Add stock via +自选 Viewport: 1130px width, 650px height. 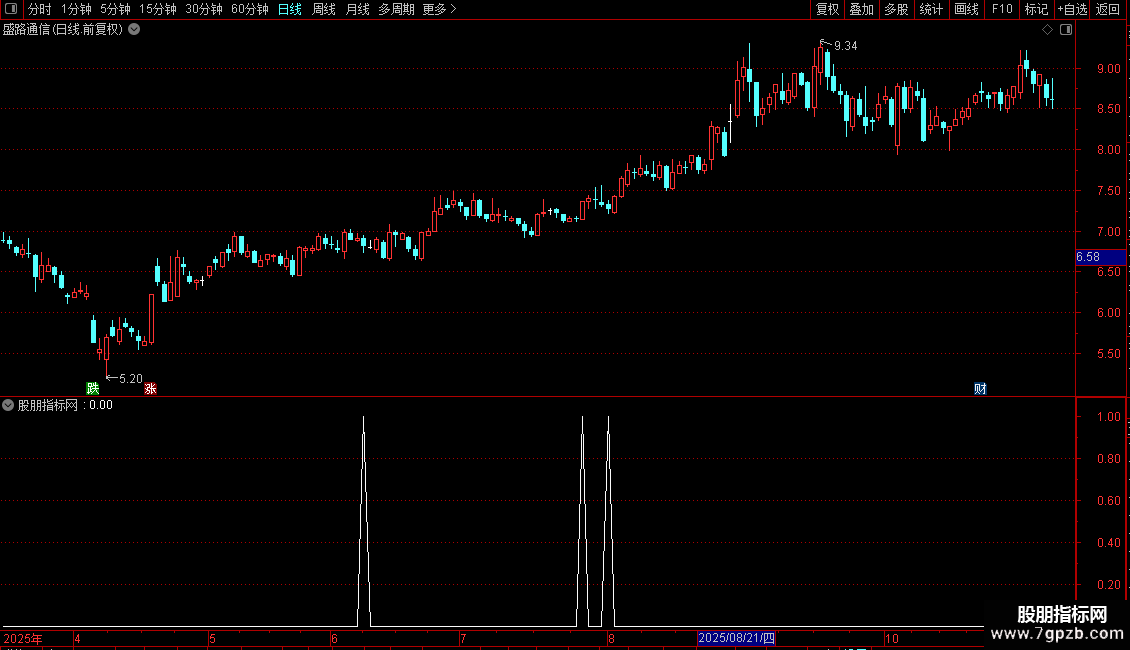point(1072,9)
